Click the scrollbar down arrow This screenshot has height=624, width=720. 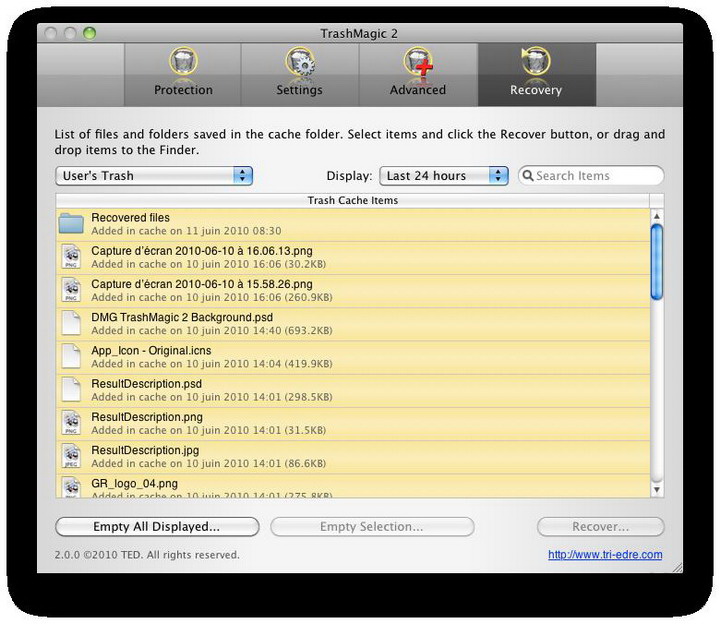pyautogui.click(x=656, y=490)
